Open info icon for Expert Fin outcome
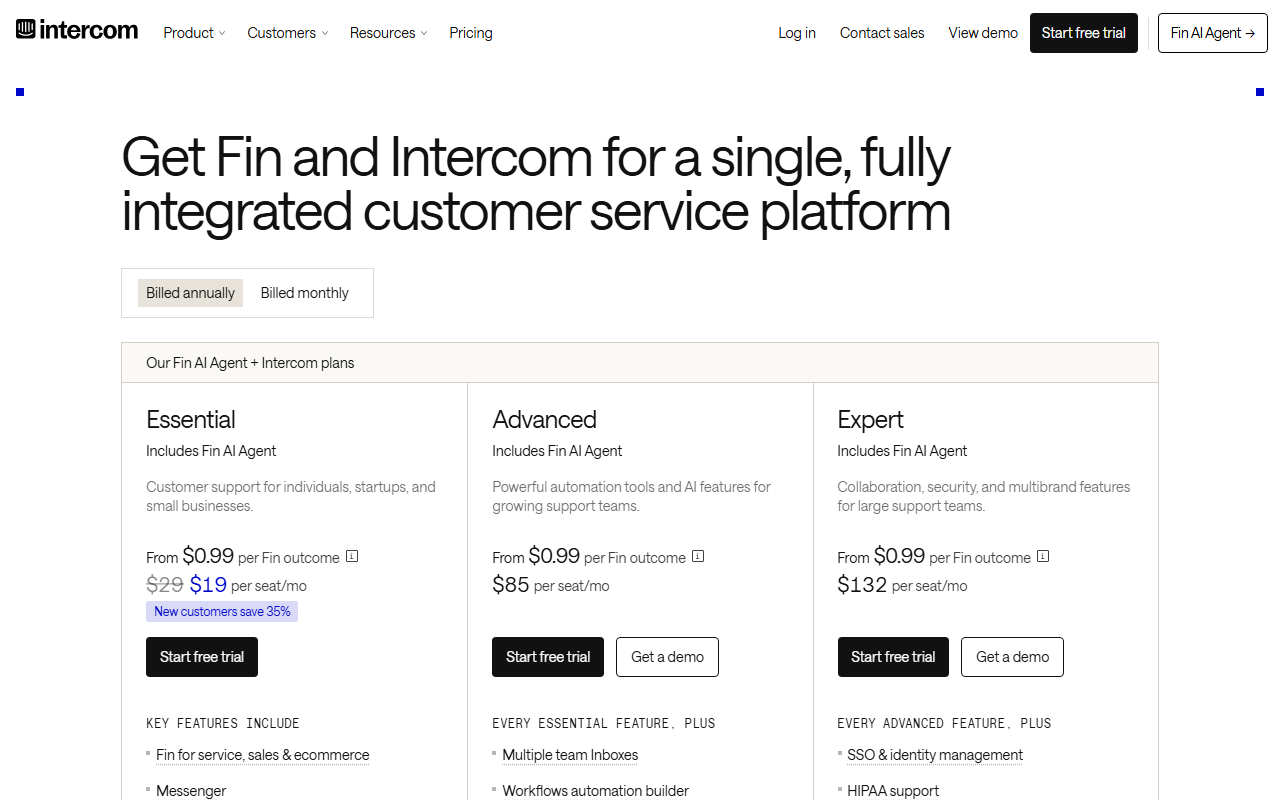The image size is (1280, 800). (1043, 557)
